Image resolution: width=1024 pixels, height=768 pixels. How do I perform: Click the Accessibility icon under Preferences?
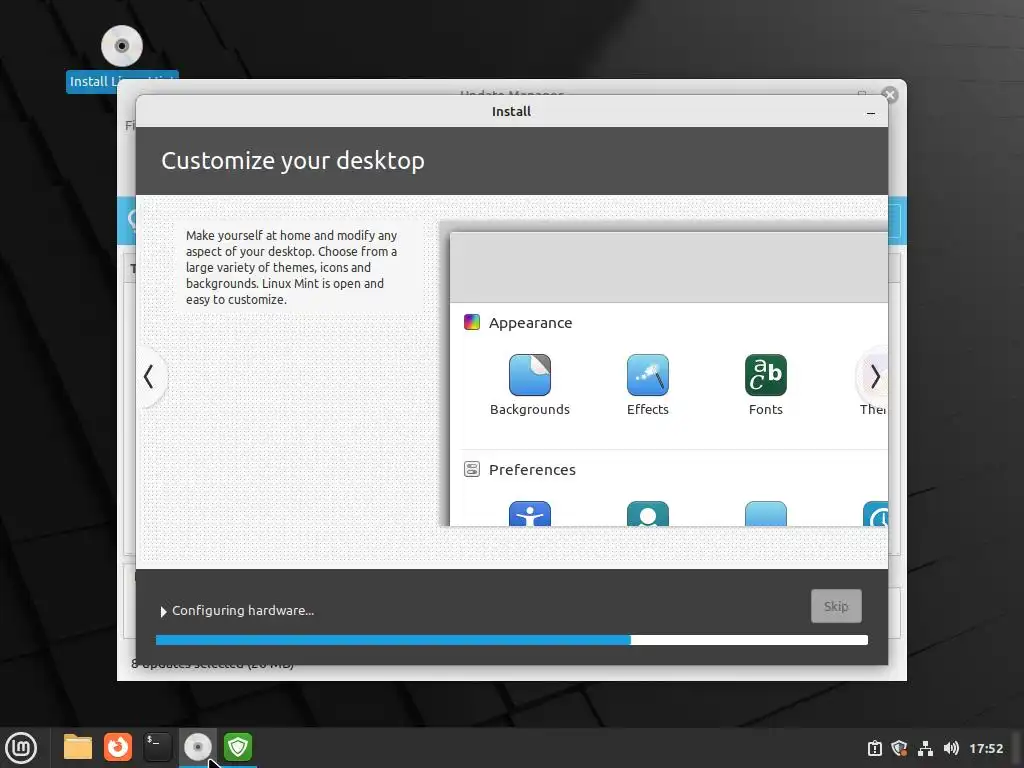[530, 513]
